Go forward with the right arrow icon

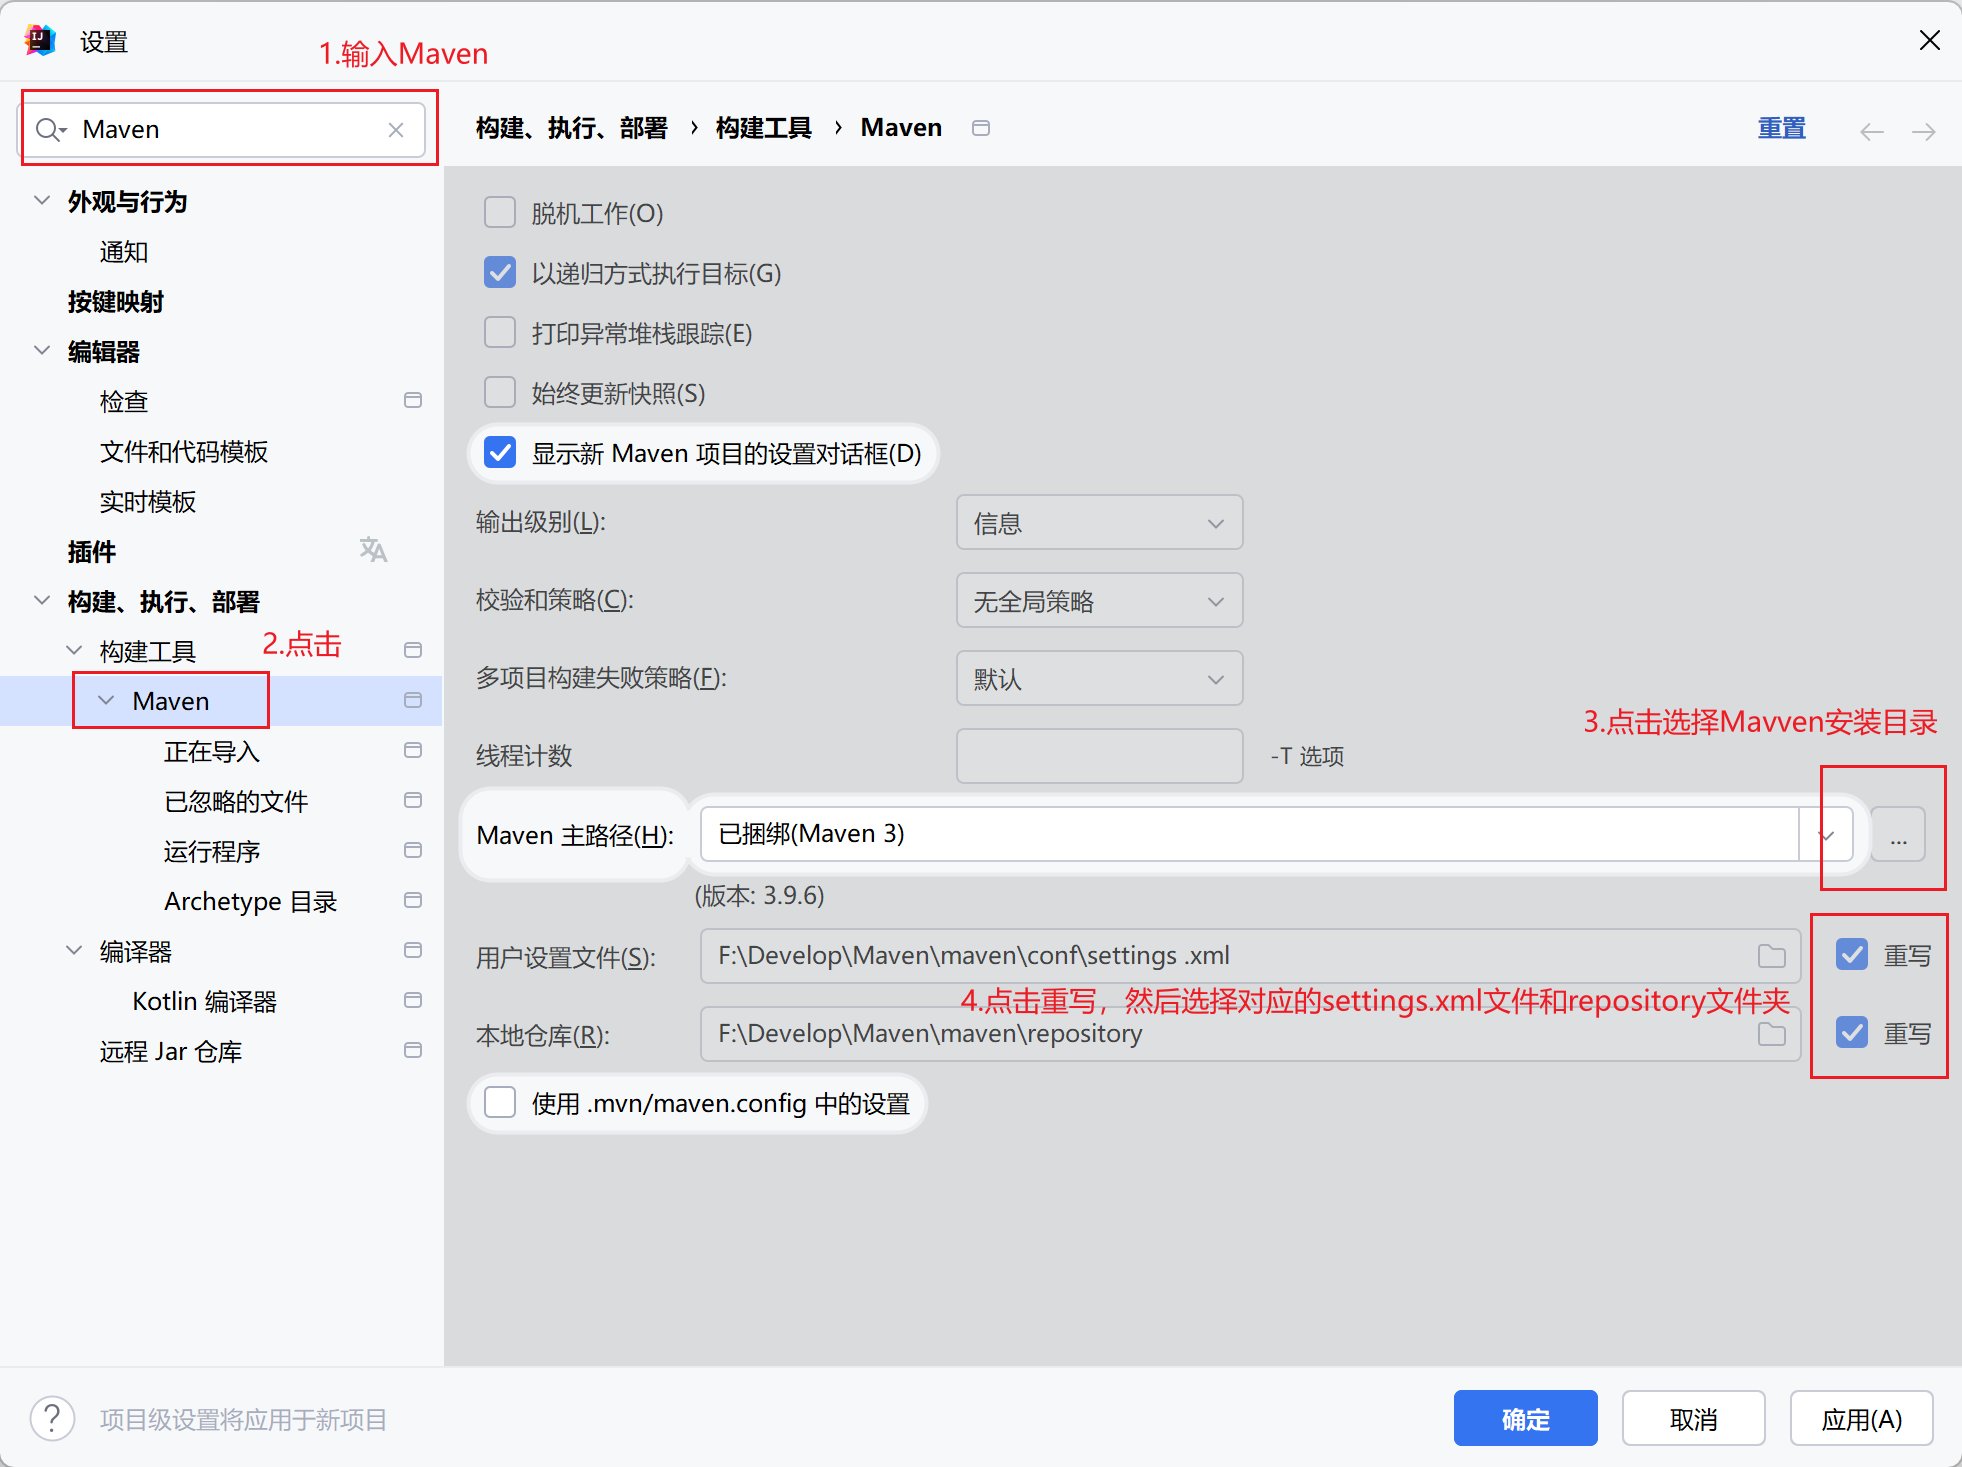point(1924,131)
